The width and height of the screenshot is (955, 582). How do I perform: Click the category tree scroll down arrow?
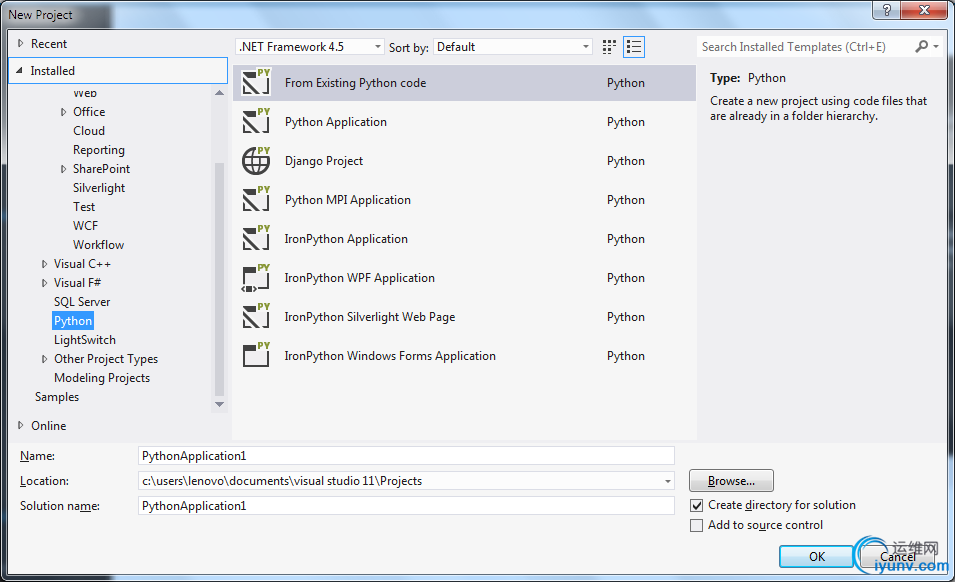[x=219, y=404]
